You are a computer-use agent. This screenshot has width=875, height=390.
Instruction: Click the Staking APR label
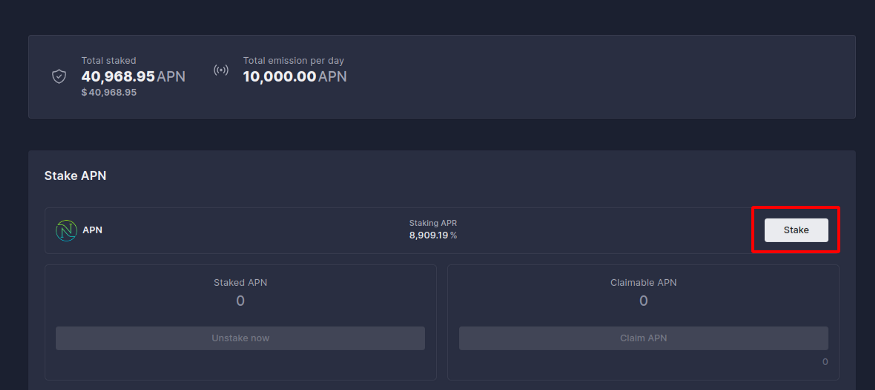click(433, 223)
